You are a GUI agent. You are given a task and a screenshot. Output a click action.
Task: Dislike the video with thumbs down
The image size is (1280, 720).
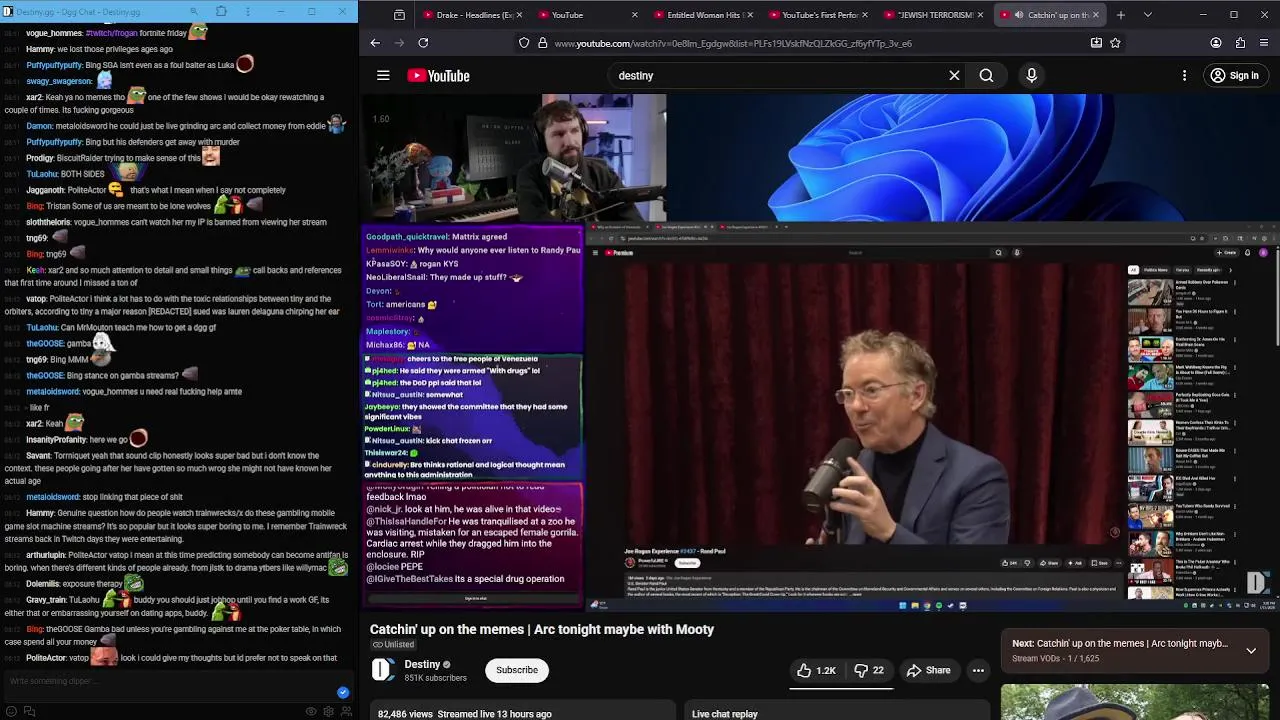point(868,670)
